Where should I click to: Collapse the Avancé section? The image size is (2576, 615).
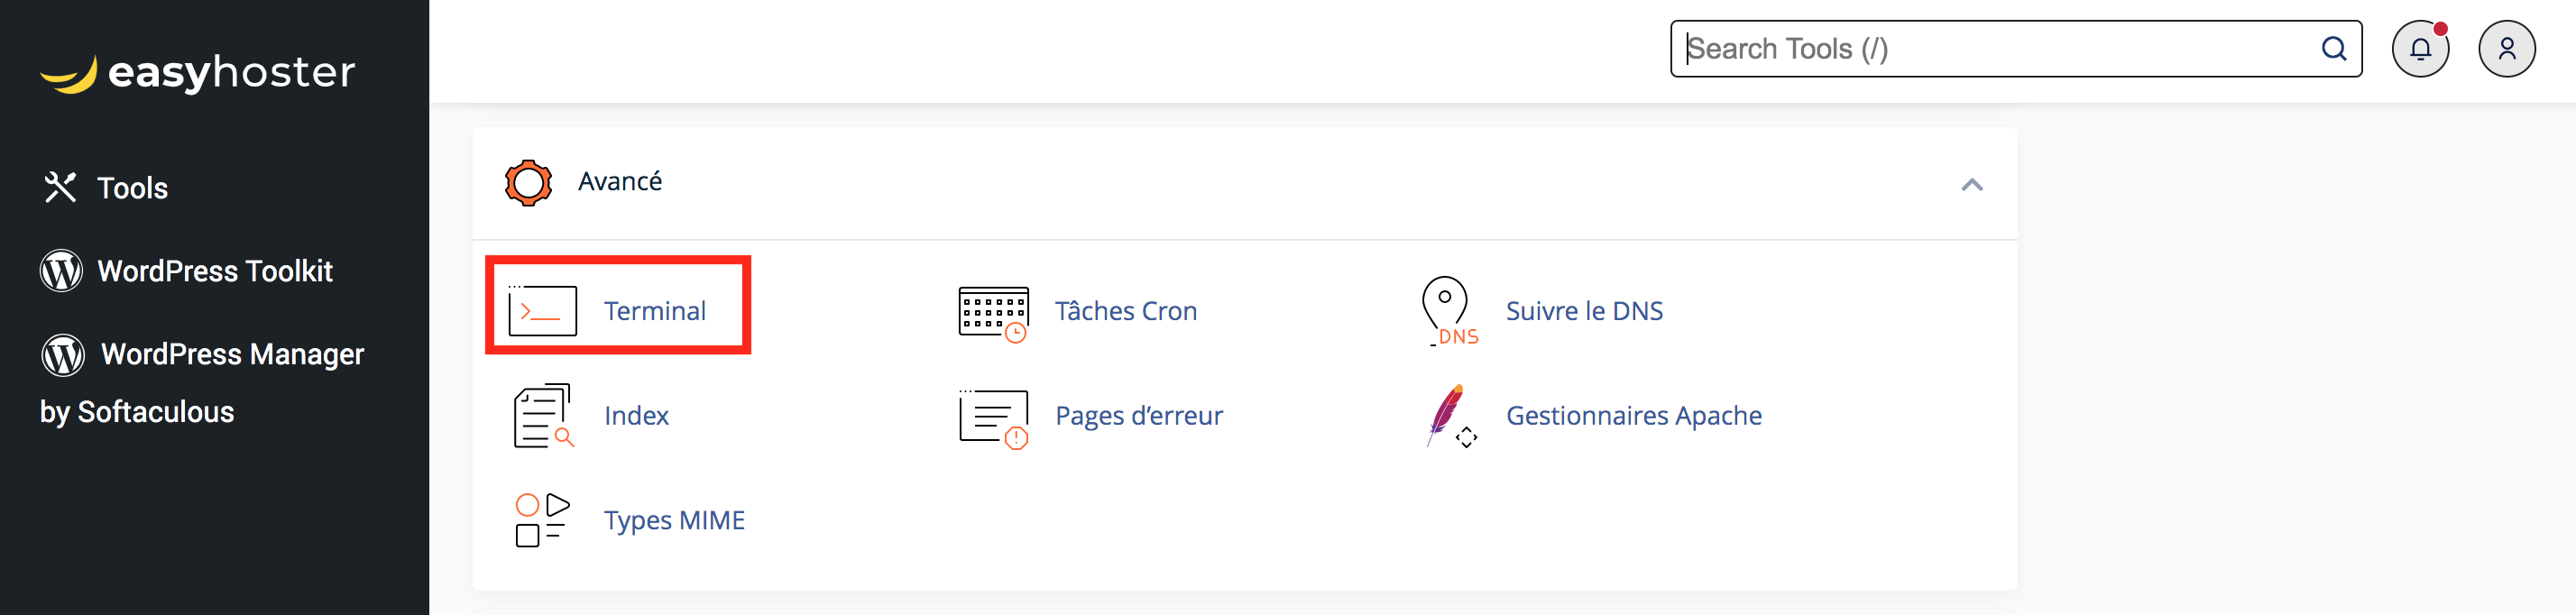point(1971,185)
